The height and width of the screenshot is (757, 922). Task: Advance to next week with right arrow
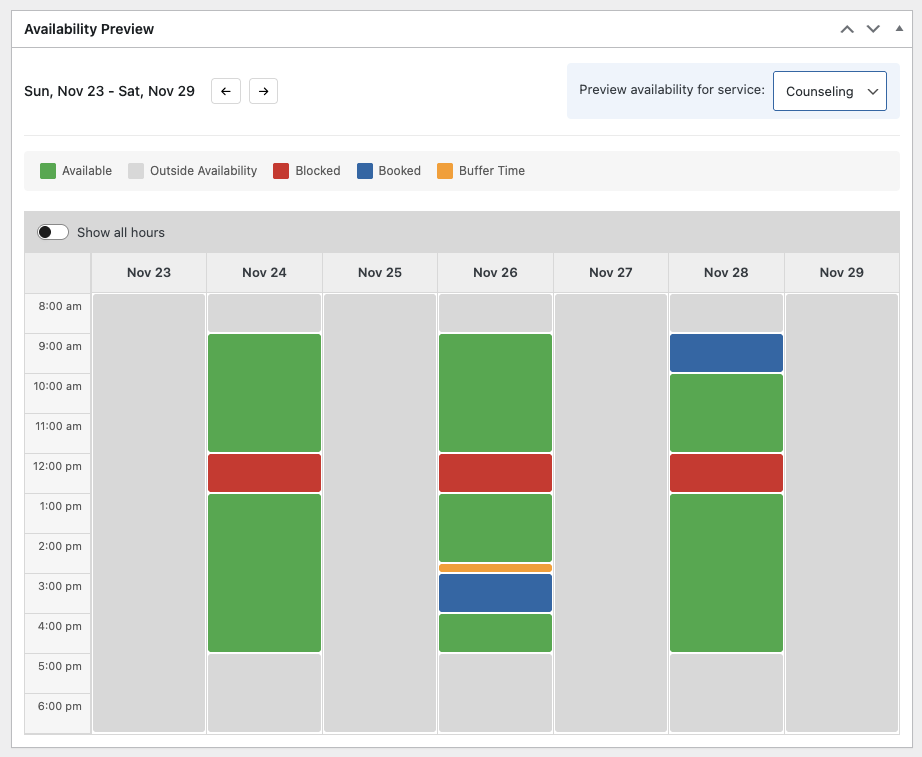pyautogui.click(x=263, y=91)
